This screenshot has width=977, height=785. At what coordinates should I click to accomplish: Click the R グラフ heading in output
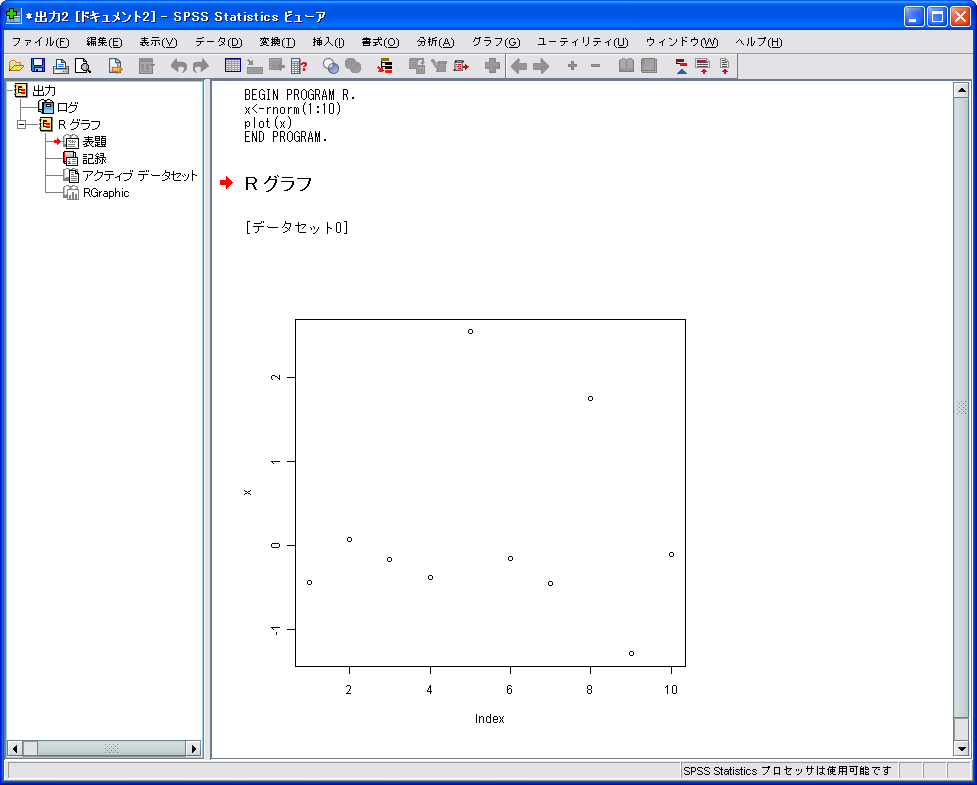pos(278,184)
